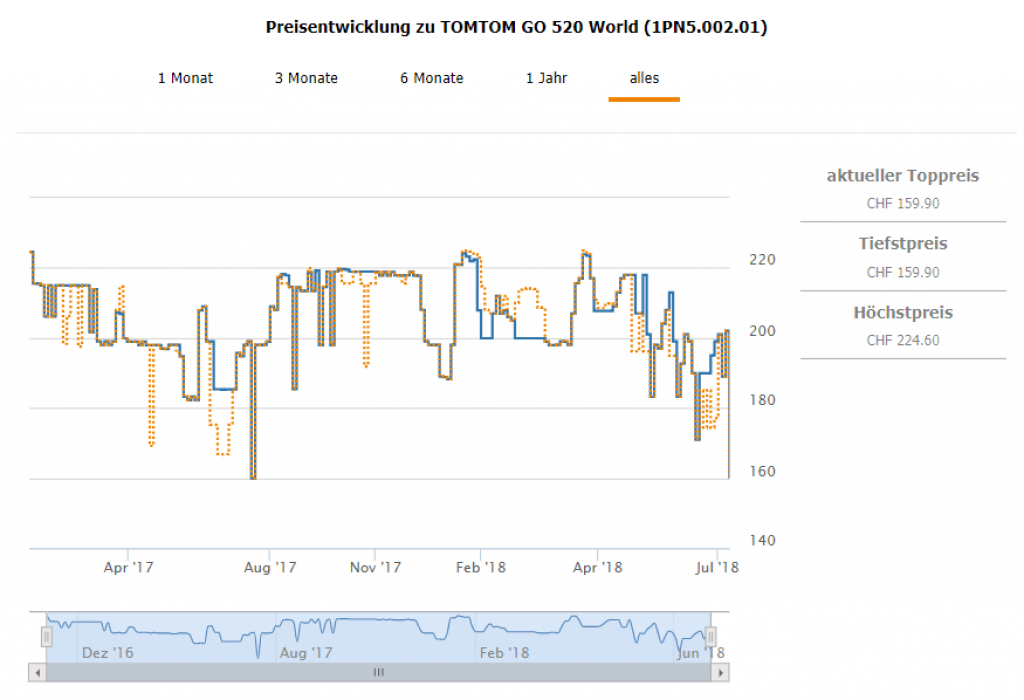The height and width of the screenshot is (700, 1024).
Task: Click 'Feb '18' label on main chart axis
Action: click(480, 567)
